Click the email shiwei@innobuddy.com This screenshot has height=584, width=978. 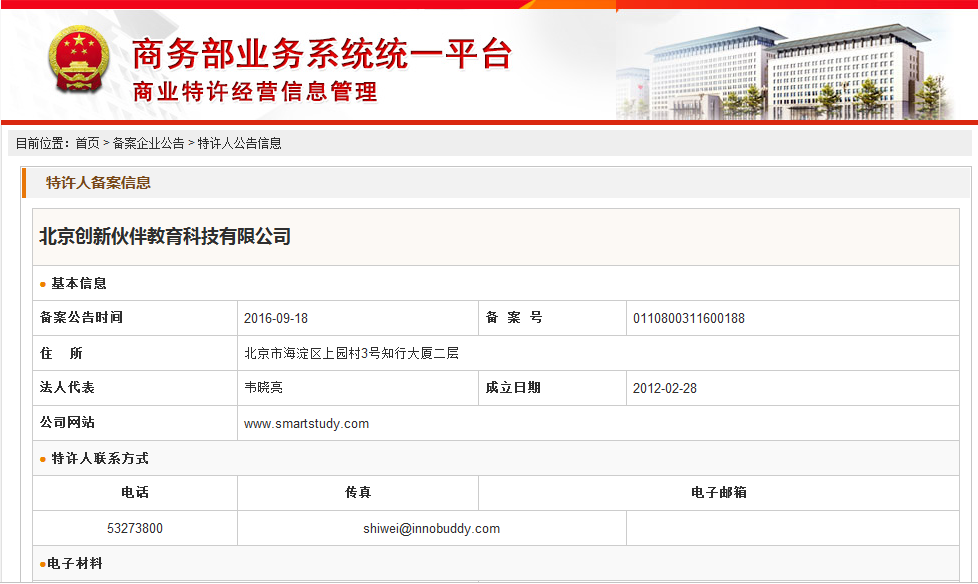pos(431,528)
